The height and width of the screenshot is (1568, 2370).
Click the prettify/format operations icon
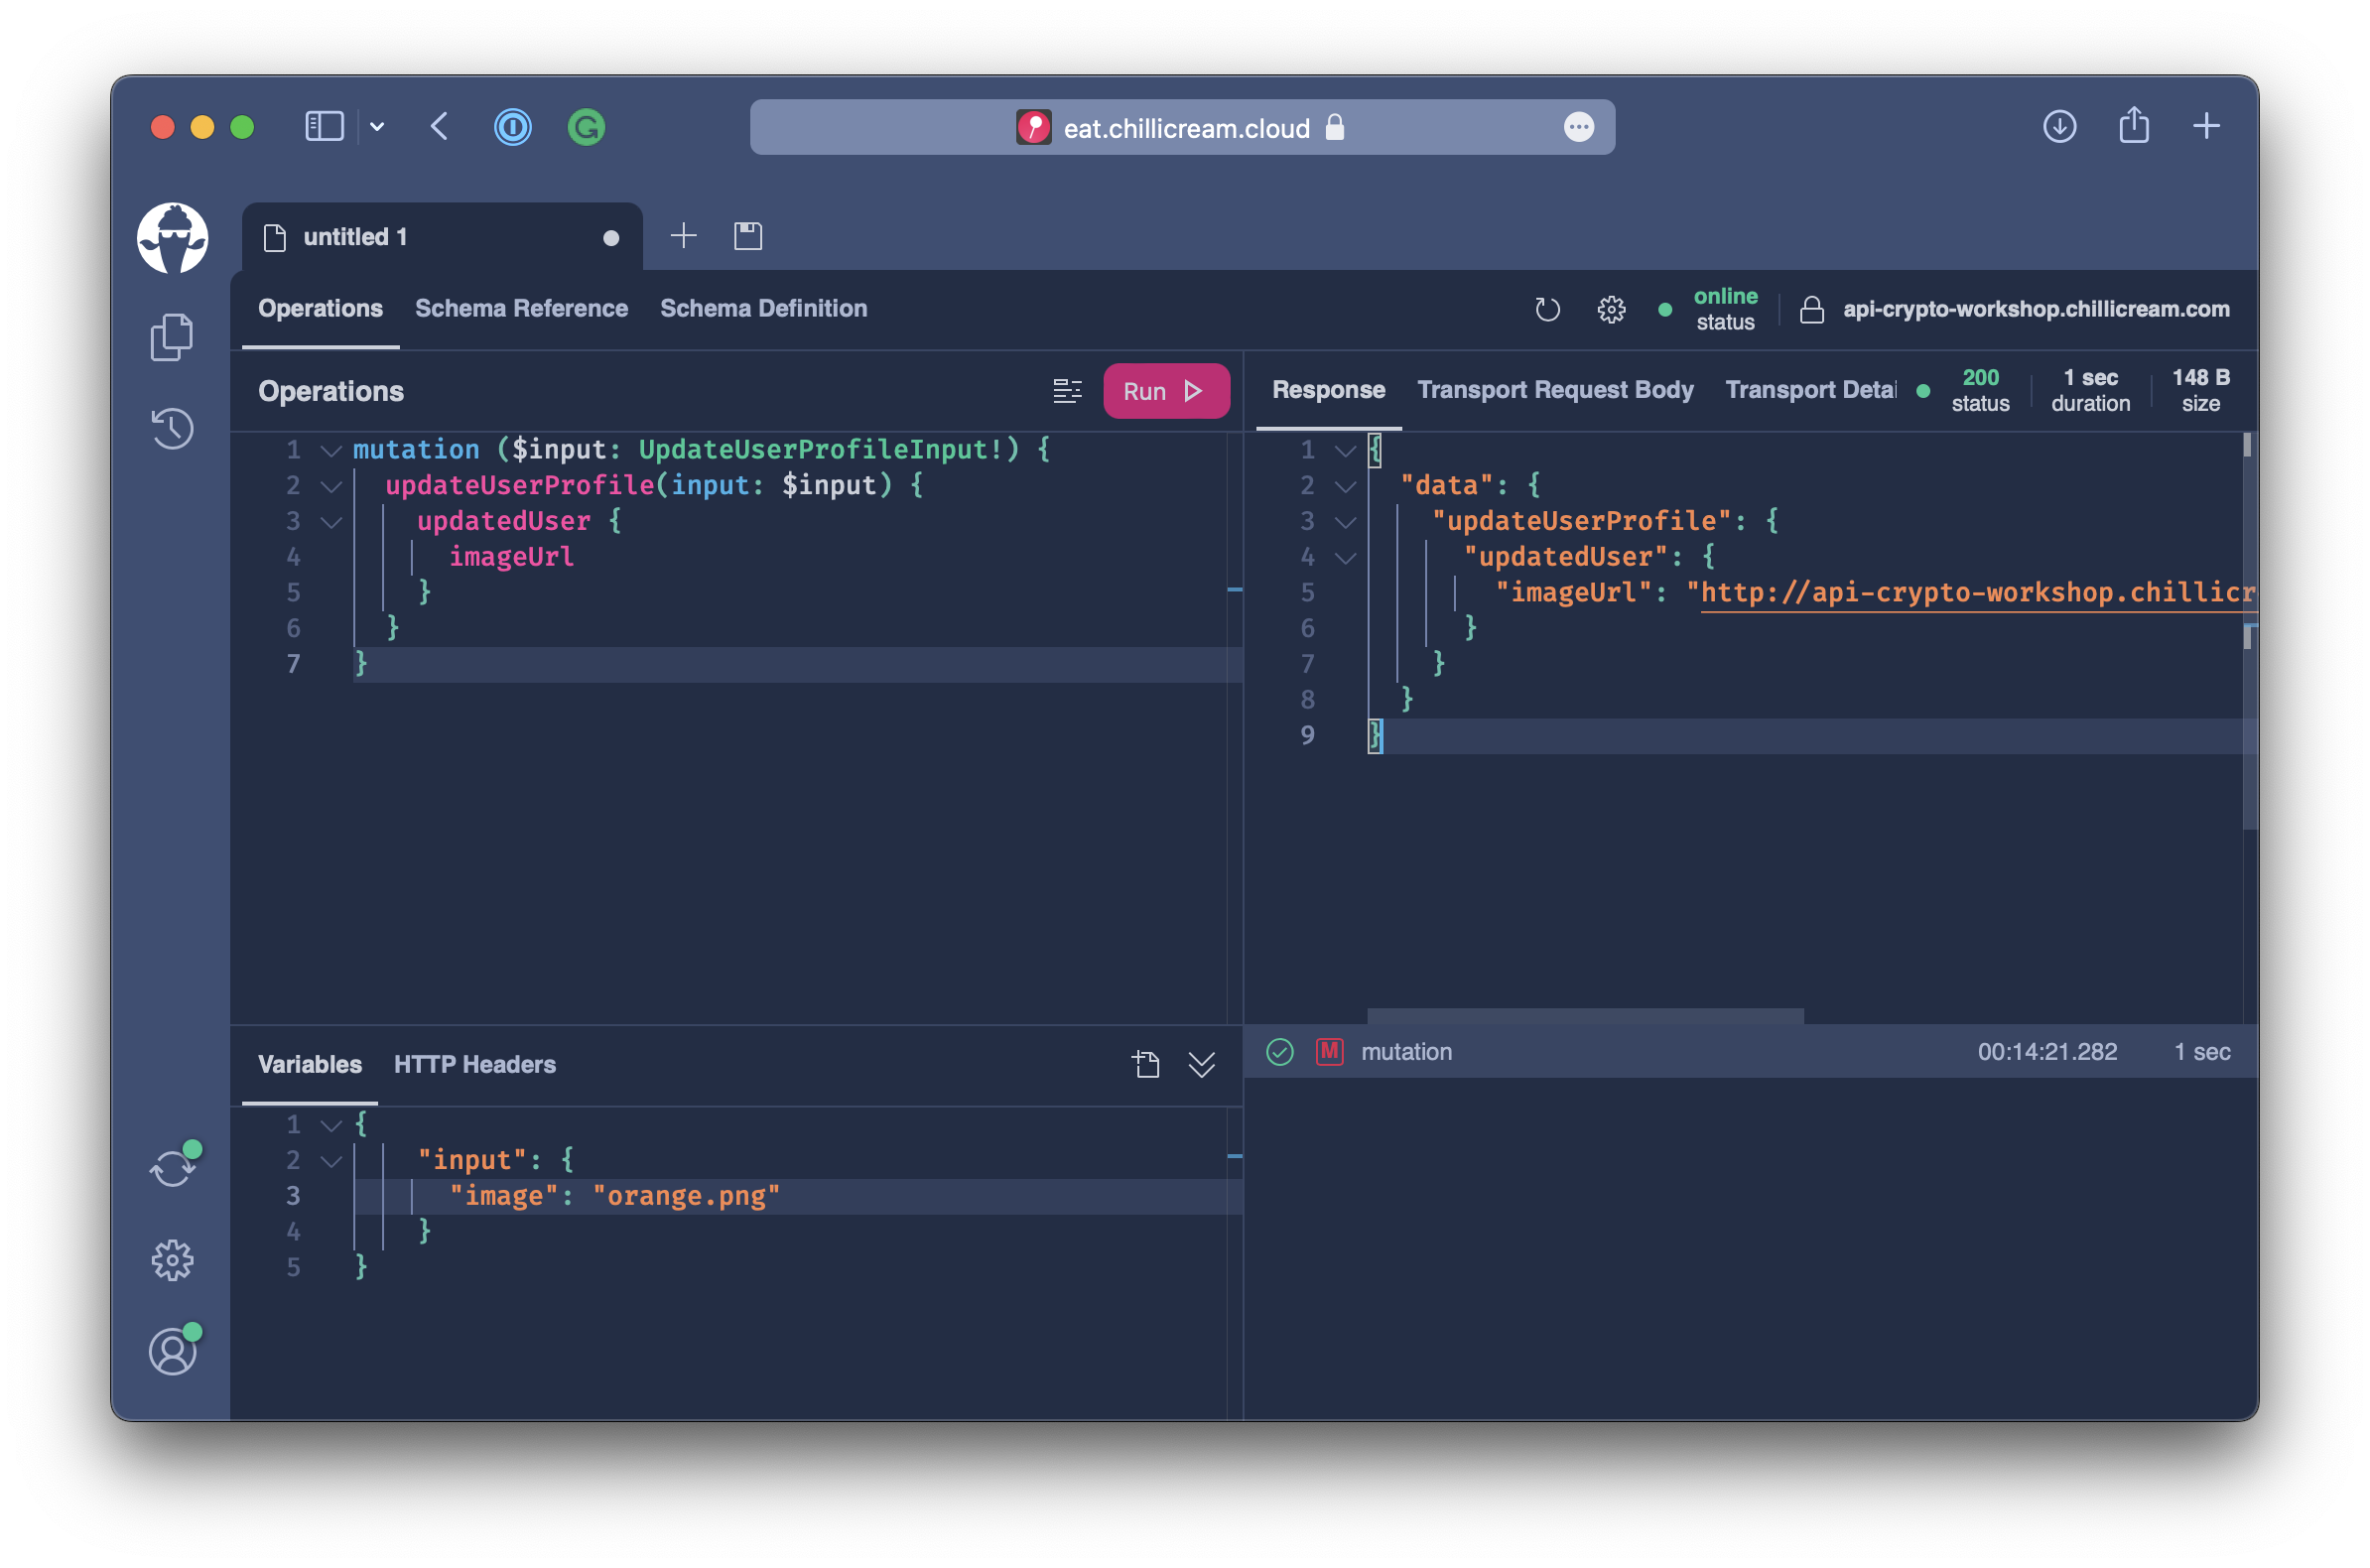(1066, 390)
